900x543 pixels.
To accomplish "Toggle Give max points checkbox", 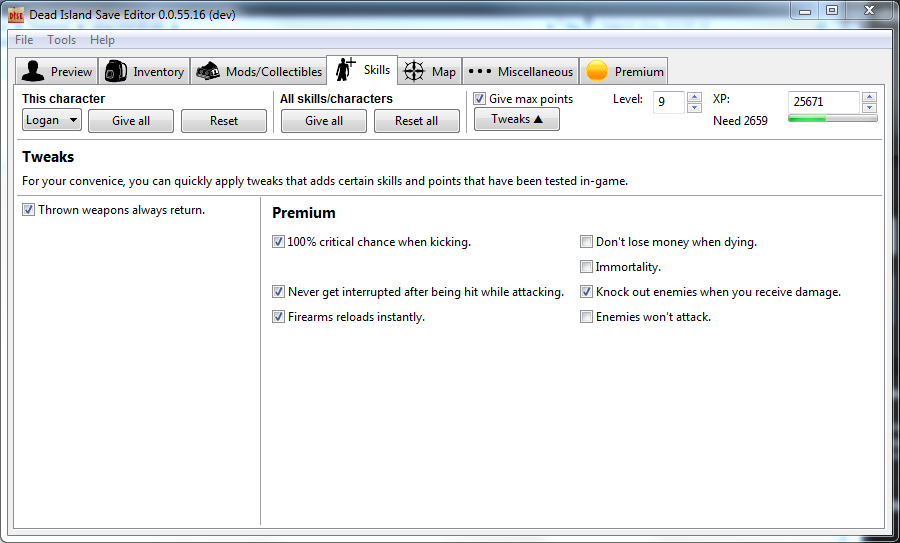I will tap(480, 99).
